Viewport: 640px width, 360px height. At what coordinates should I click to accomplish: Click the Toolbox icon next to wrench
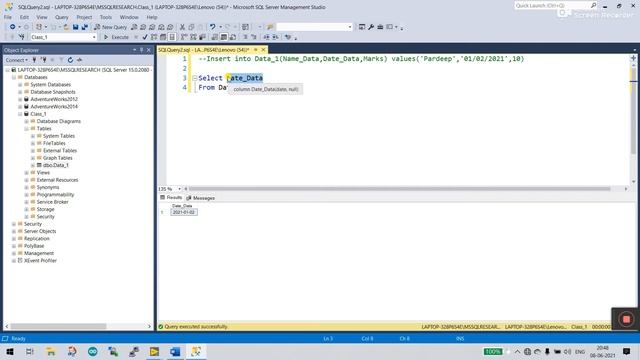(x=380, y=27)
